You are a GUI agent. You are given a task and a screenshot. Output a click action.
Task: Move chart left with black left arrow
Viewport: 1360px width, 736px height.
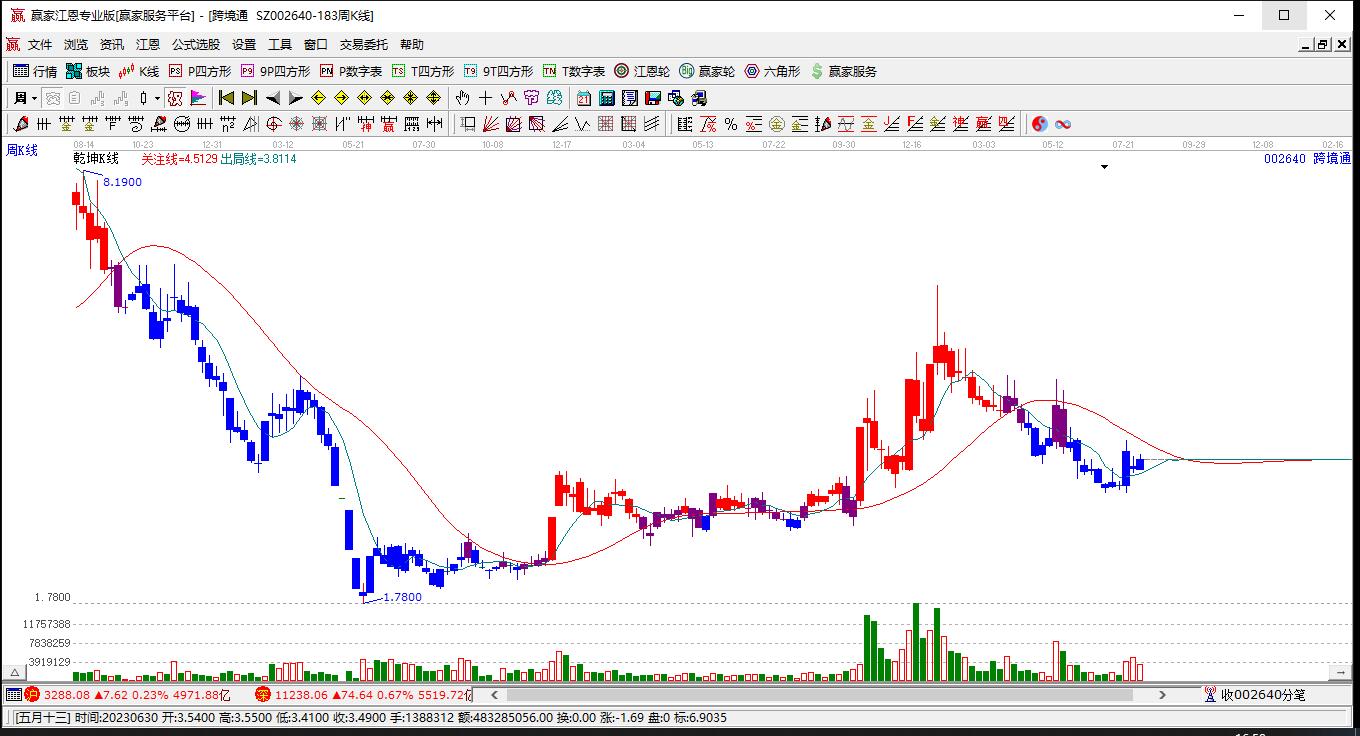[x=272, y=98]
